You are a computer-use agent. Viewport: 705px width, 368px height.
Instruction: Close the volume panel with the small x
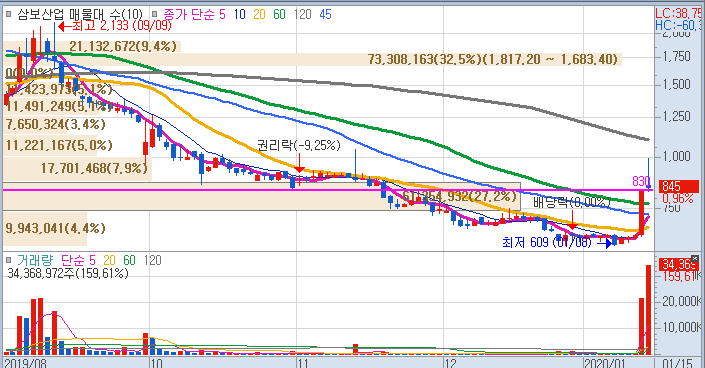(695, 259)
